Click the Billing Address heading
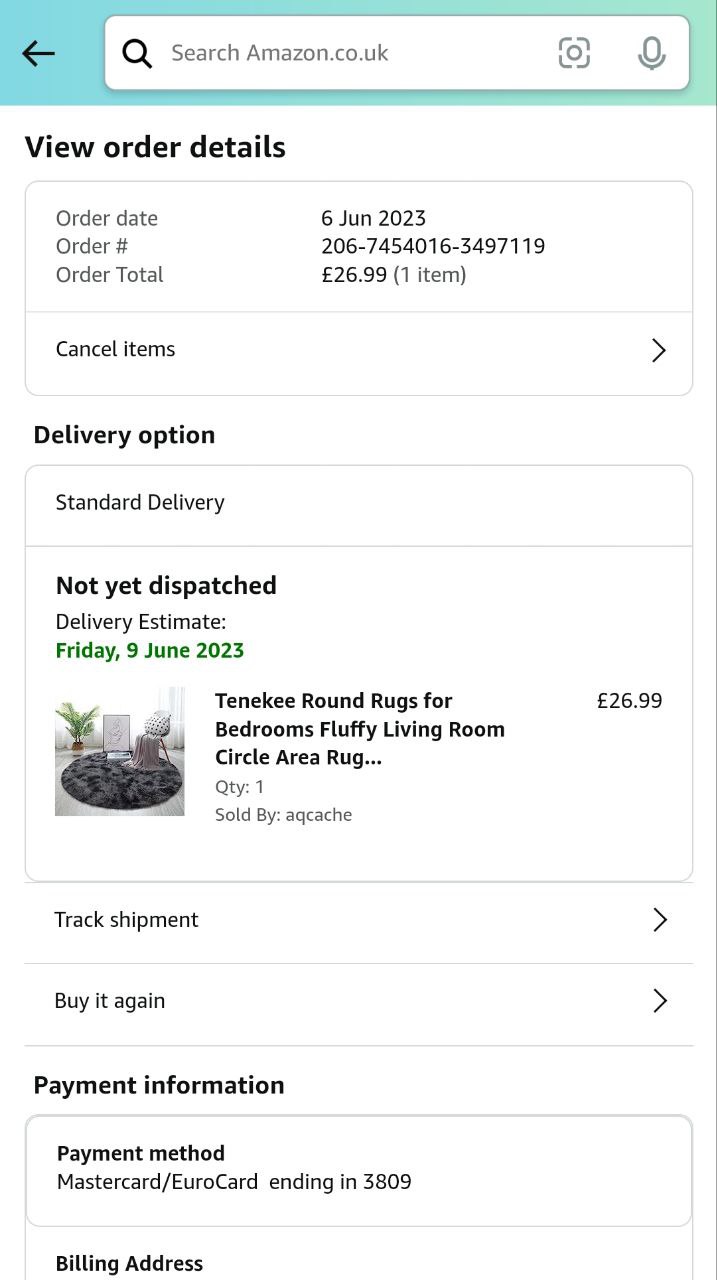717x1280 pixels. [x=129, y=1264]
